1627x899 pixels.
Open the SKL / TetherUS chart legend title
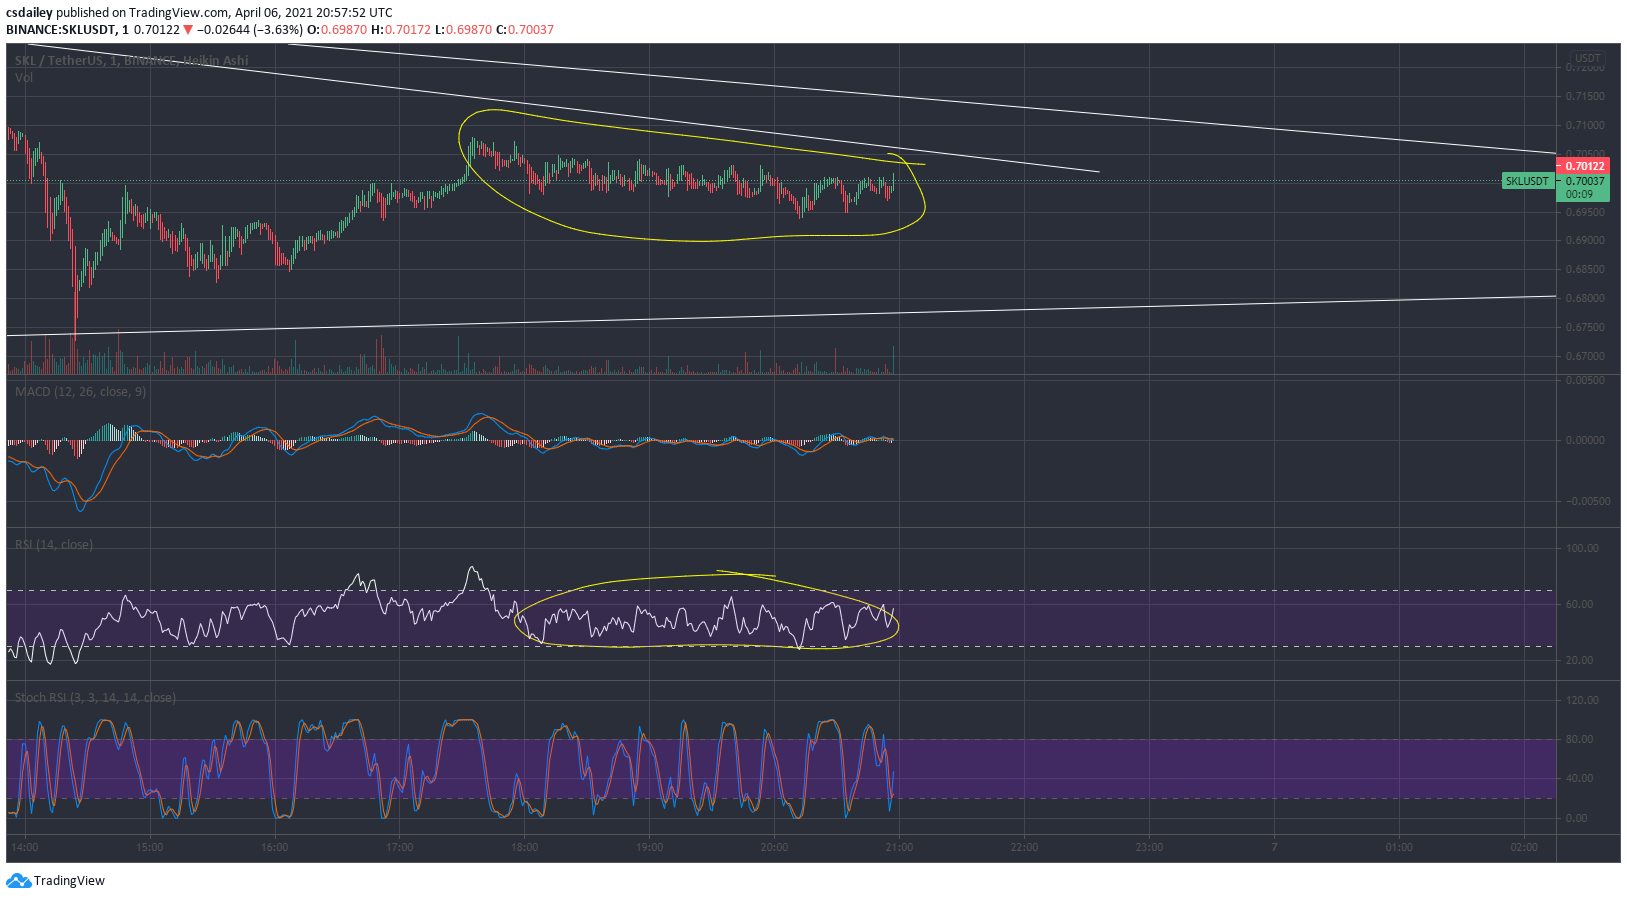click(131, 61)
